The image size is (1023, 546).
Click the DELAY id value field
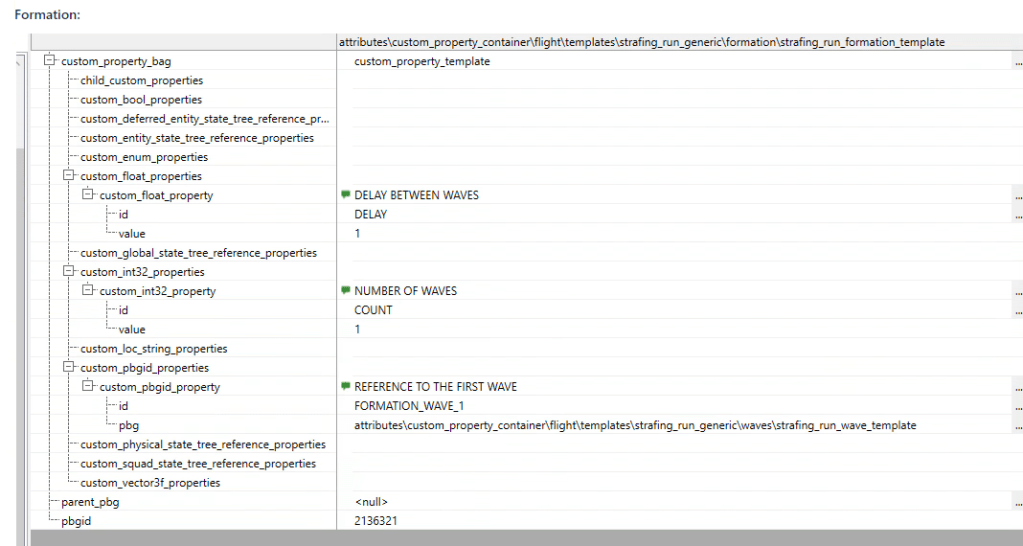371,214
